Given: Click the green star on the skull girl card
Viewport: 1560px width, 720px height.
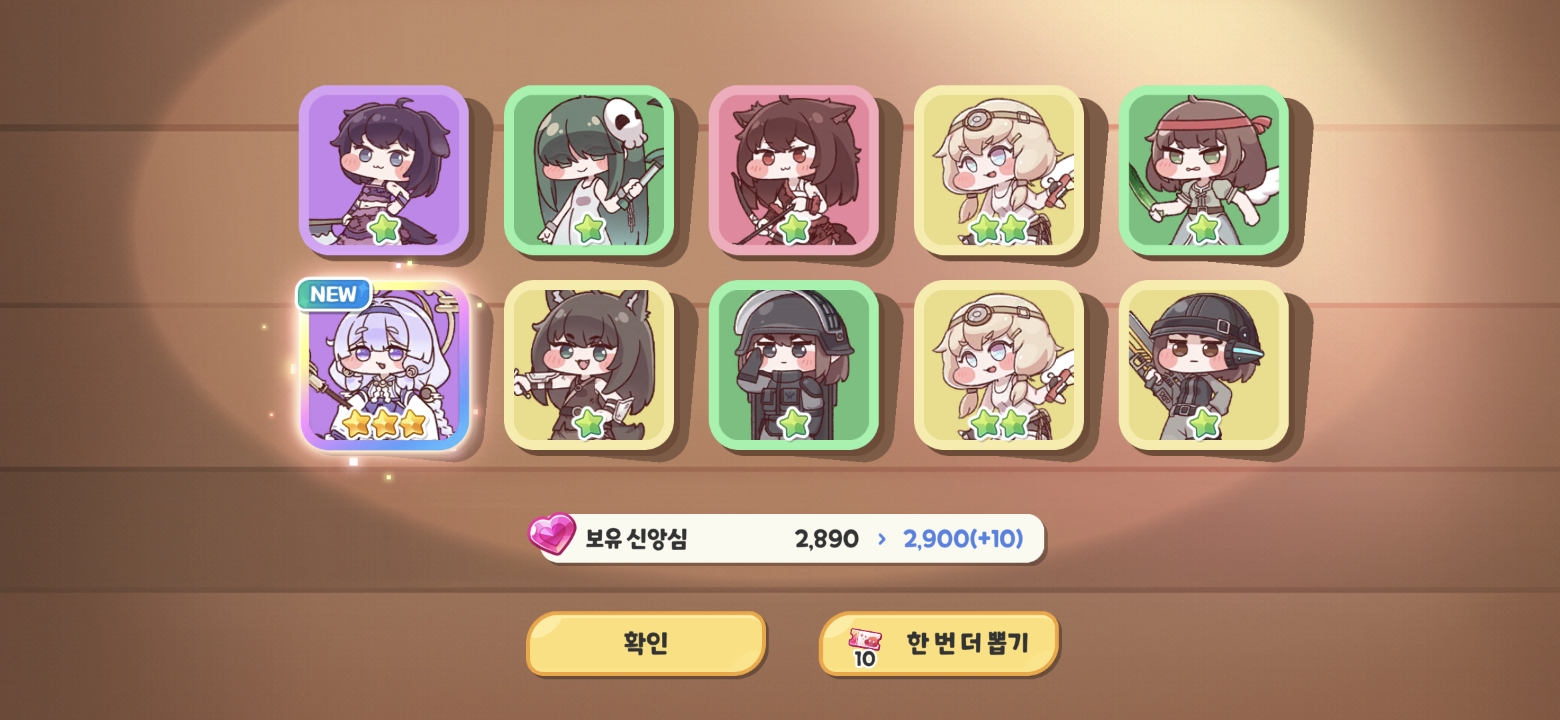Looking at the screenshot, I should click(590, 229).
